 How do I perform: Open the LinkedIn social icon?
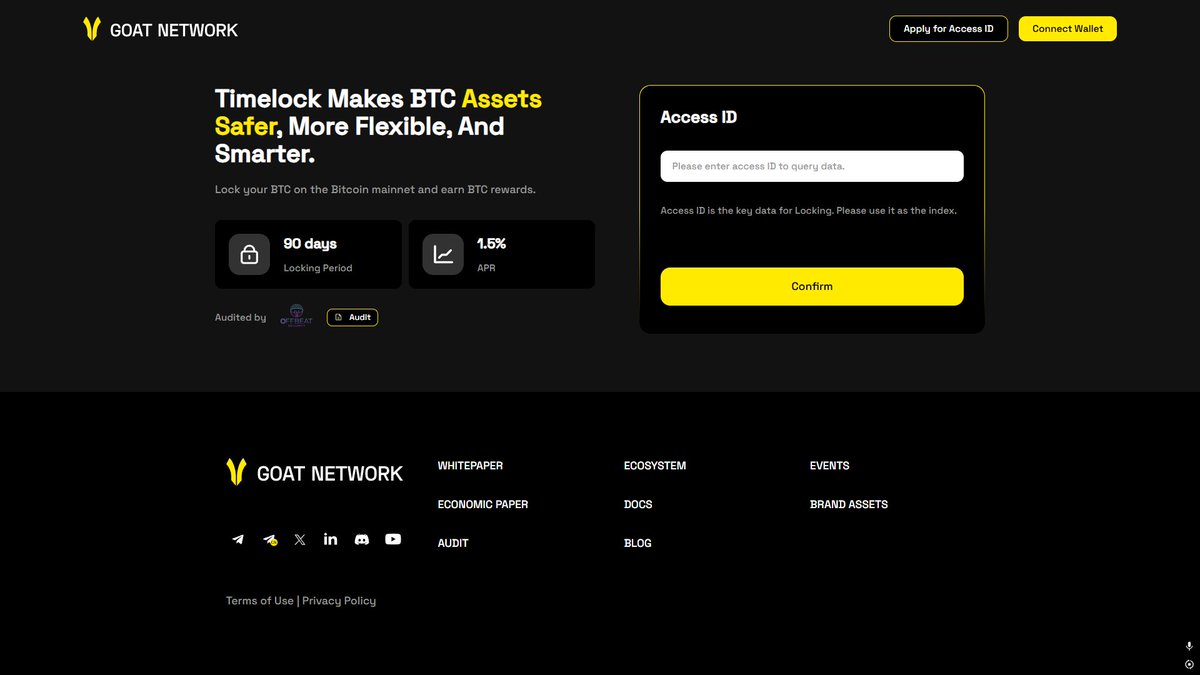331,539
